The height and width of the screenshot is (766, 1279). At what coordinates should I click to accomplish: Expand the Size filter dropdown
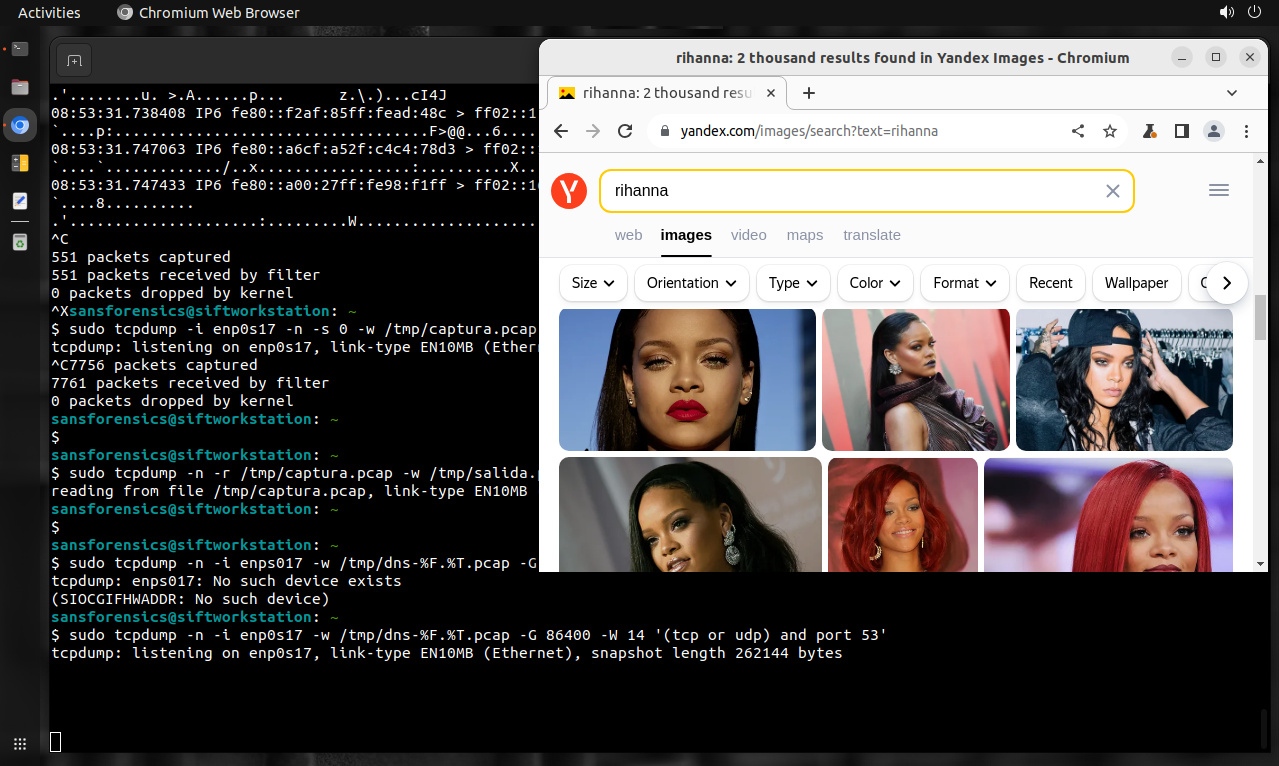click(594, 283)
